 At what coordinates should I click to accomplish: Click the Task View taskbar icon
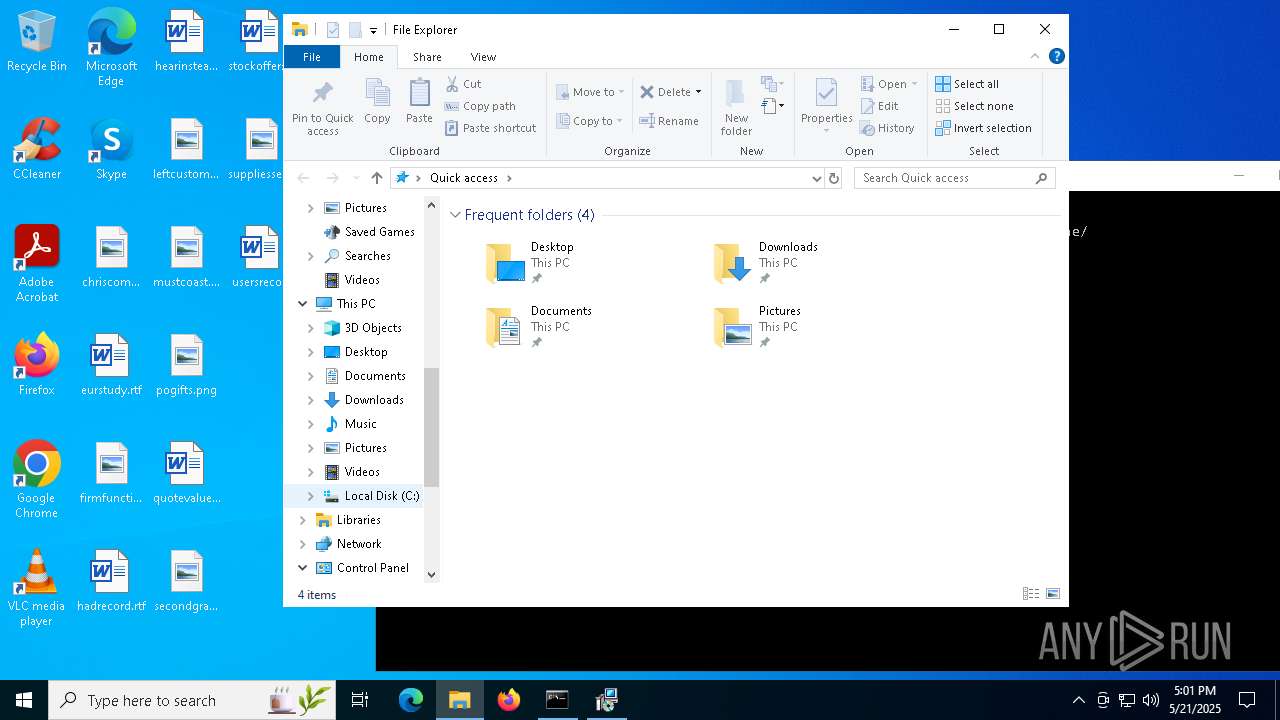(360, 700)
